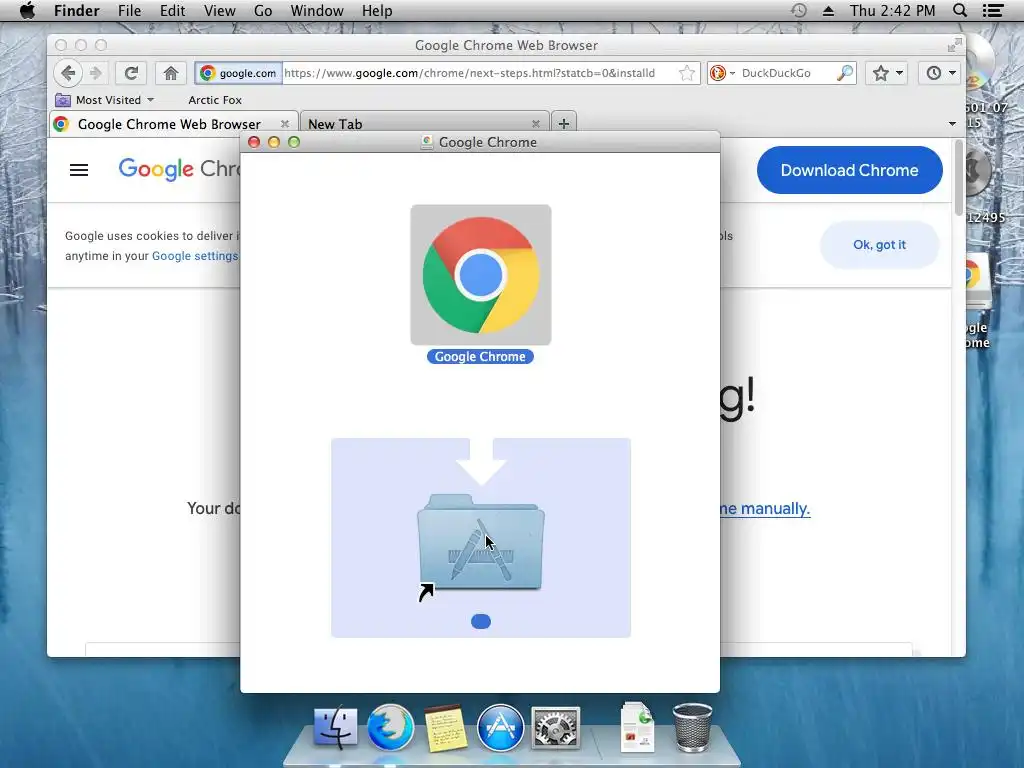Open the Google settings link

195,256
